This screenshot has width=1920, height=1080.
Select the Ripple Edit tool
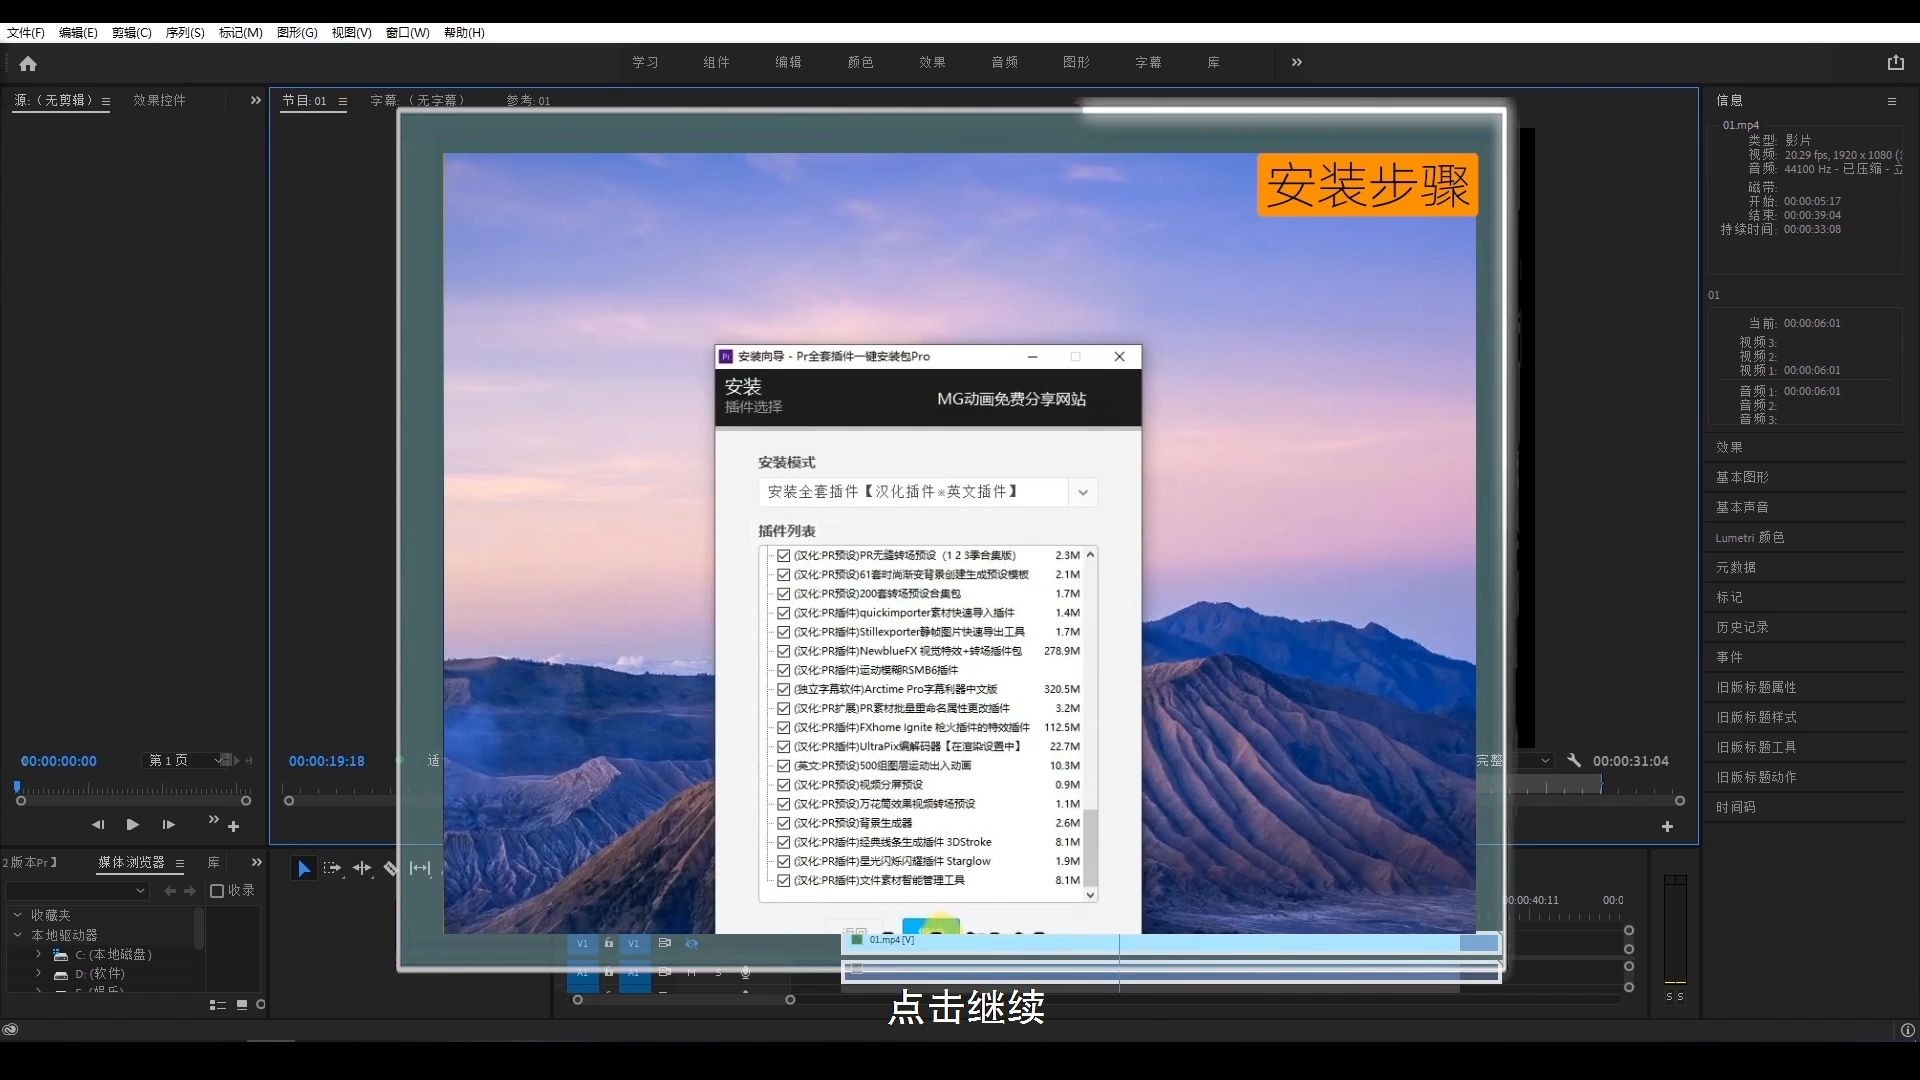363,869
